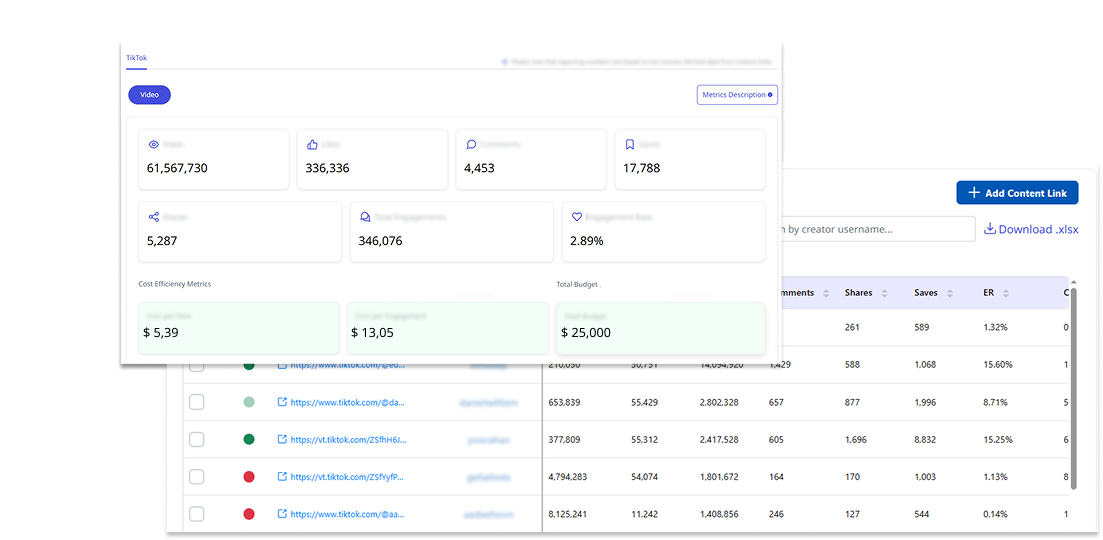Click the Download .xlsx link
The image size is (1103, 540).
tap(1031, 229)
